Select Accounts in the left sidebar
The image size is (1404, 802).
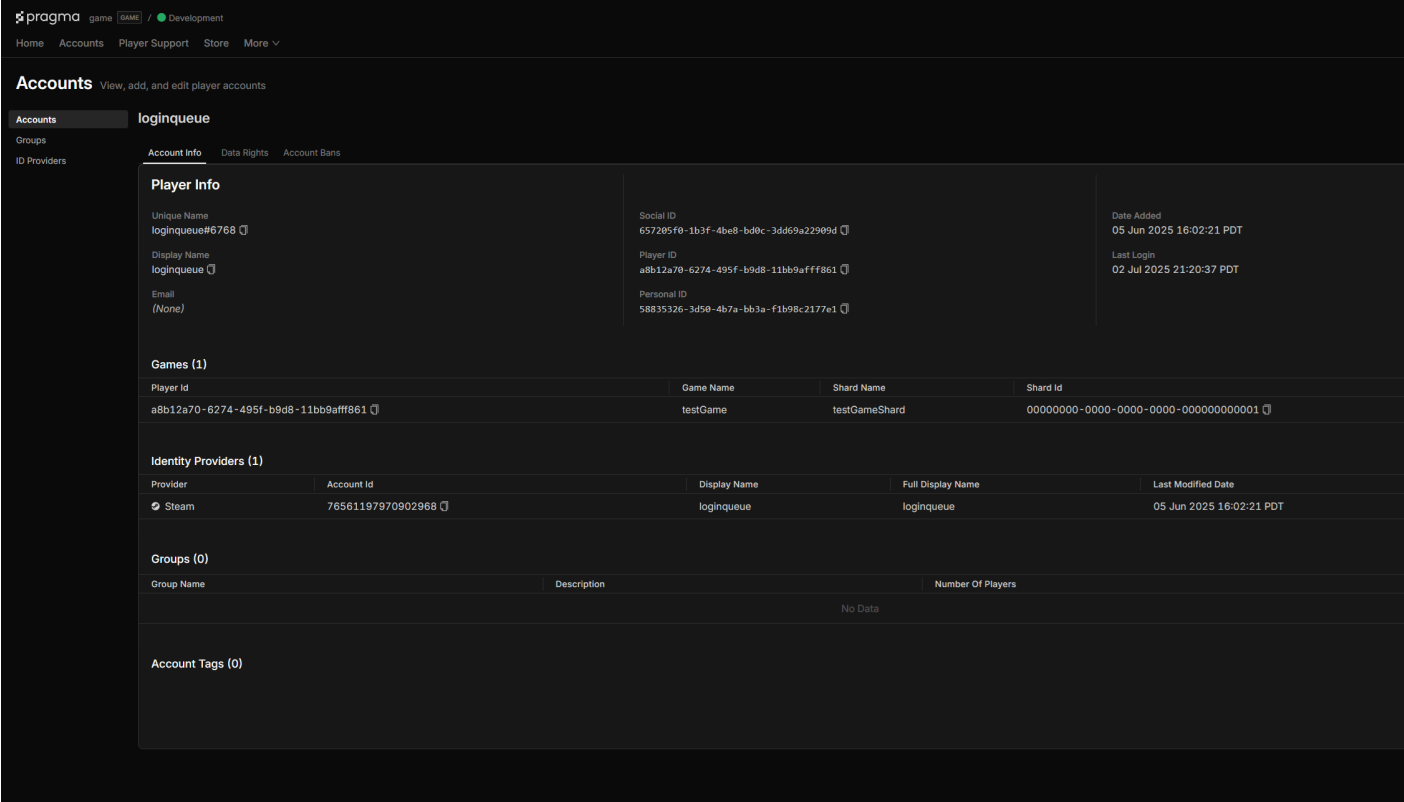tap(36, 119)
